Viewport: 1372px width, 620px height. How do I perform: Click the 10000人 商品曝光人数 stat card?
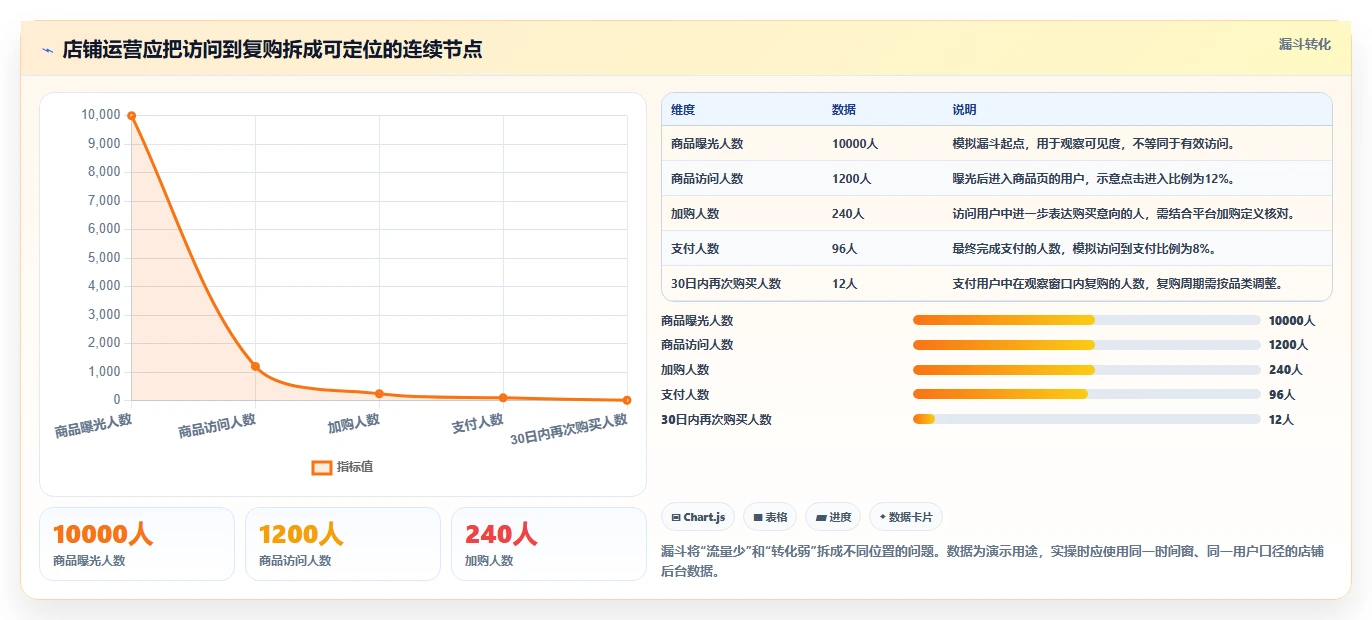[137, 544]
